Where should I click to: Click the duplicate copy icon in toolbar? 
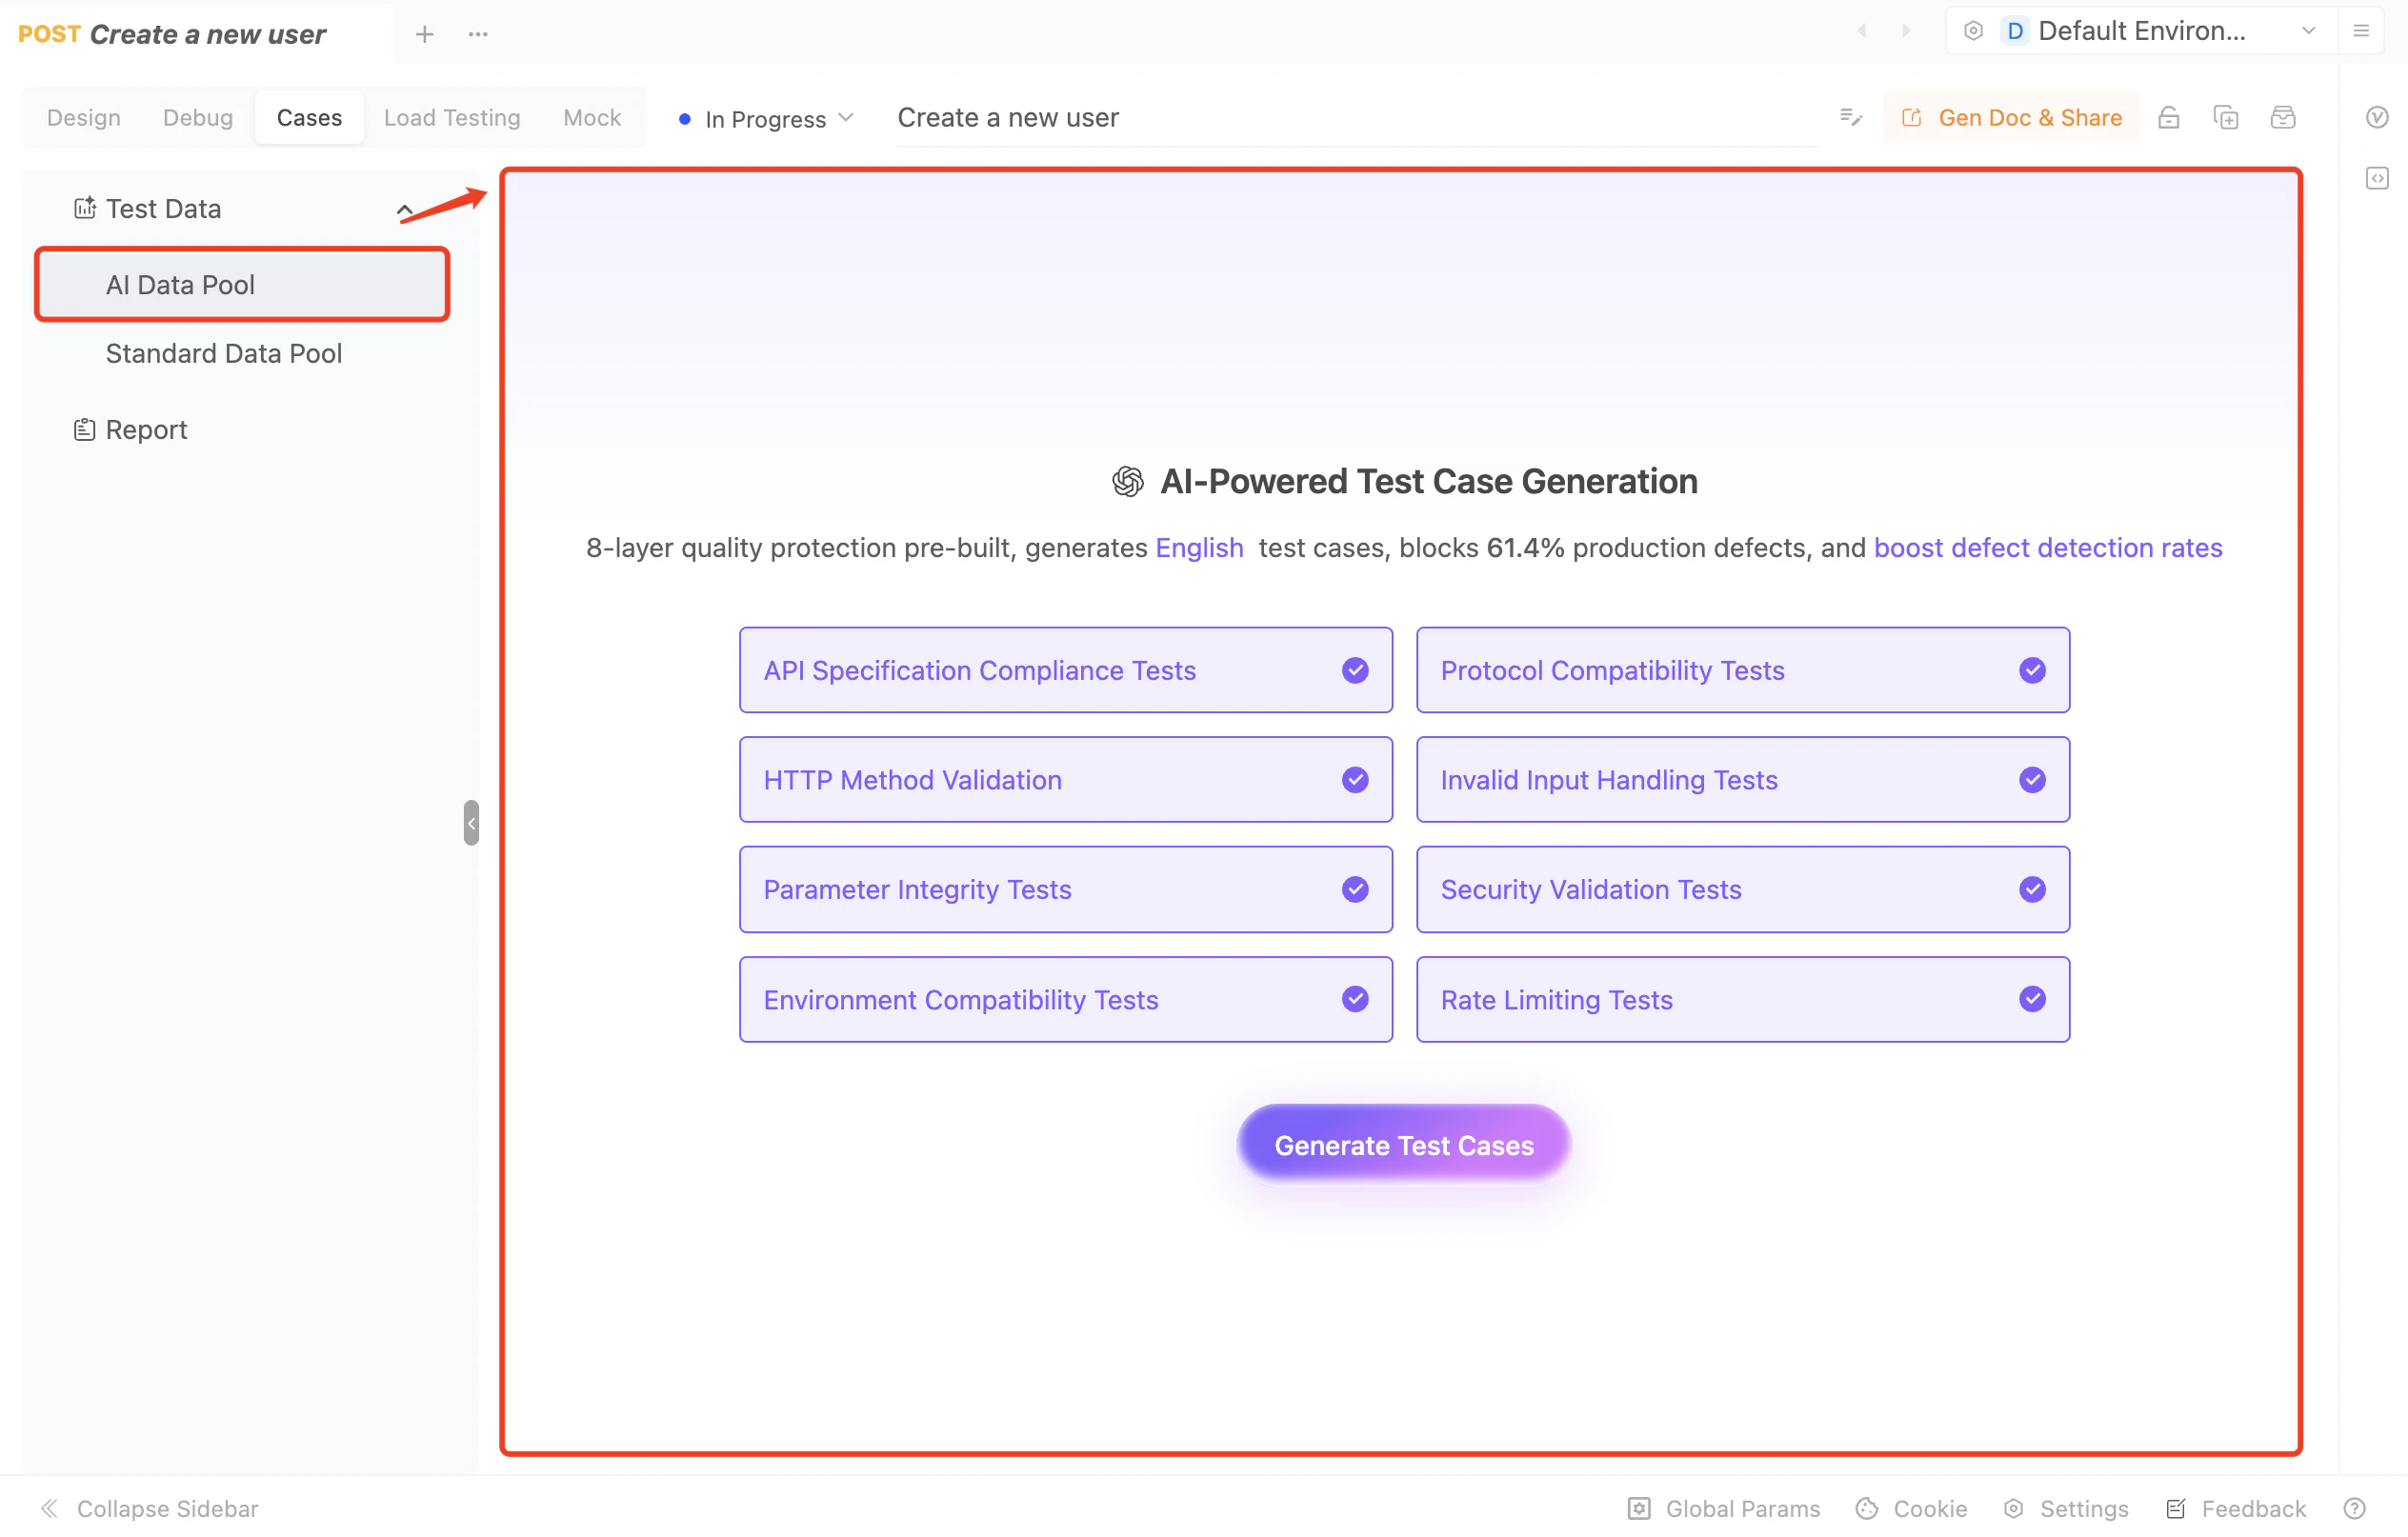[2225, 118]
